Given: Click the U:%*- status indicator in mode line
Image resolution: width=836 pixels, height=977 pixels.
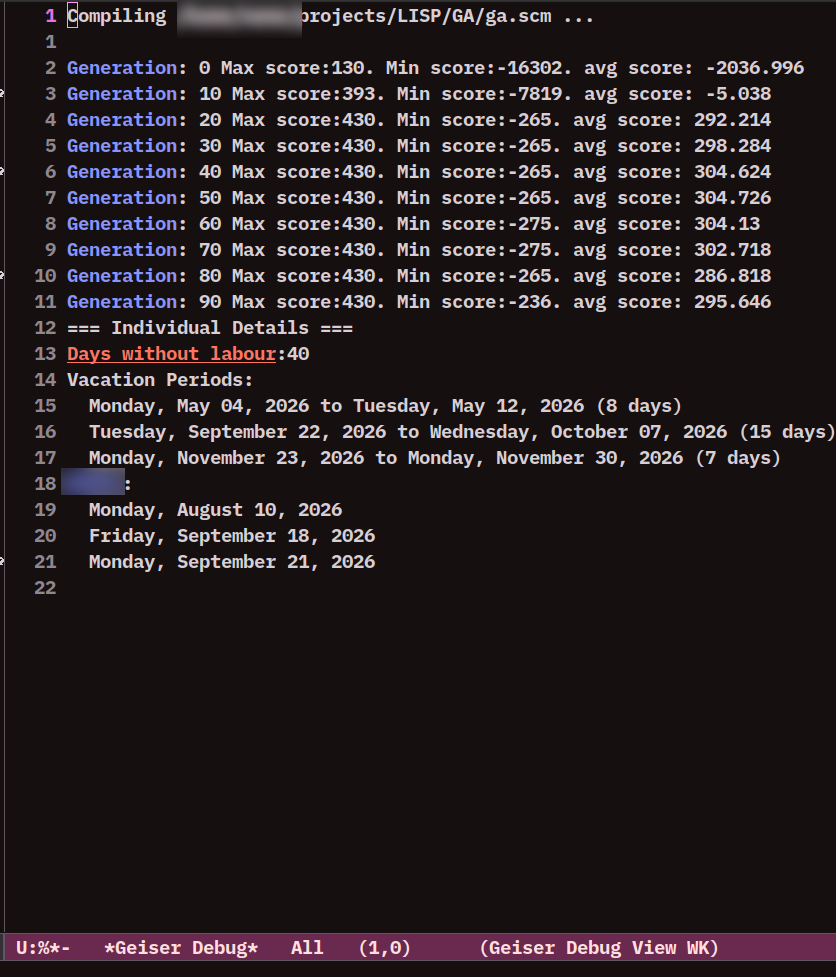Looking at the screenshot, I should pos(44,948).
